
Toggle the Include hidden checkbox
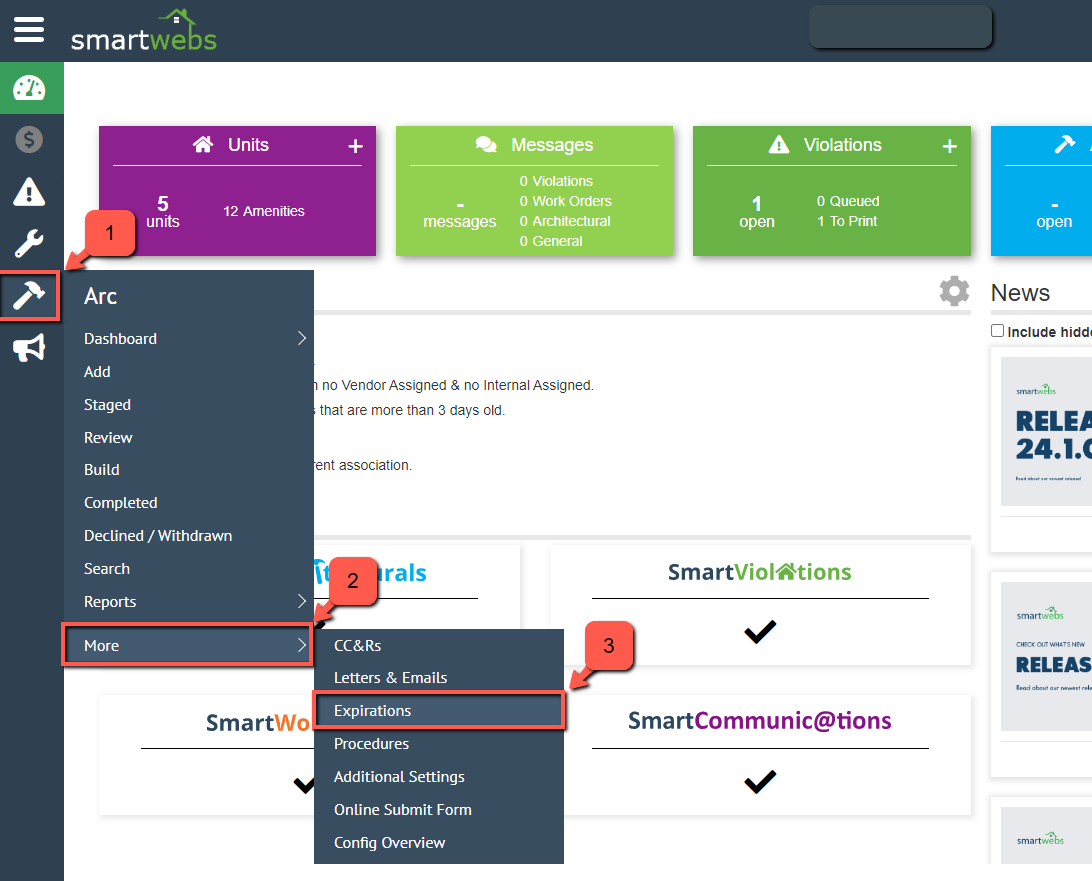pos(997,331)
